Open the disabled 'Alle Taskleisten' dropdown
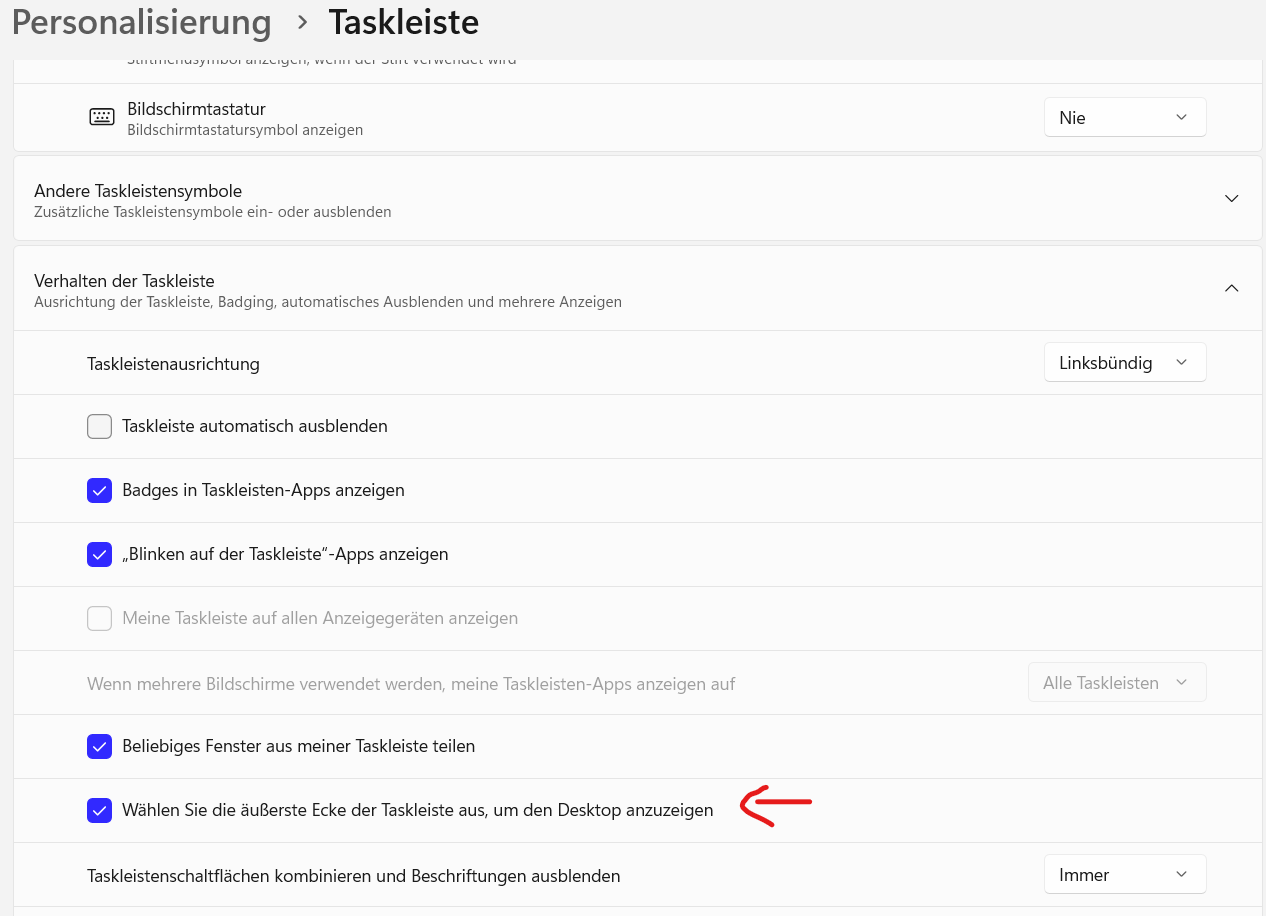1266x916 pixels. 1117,682
